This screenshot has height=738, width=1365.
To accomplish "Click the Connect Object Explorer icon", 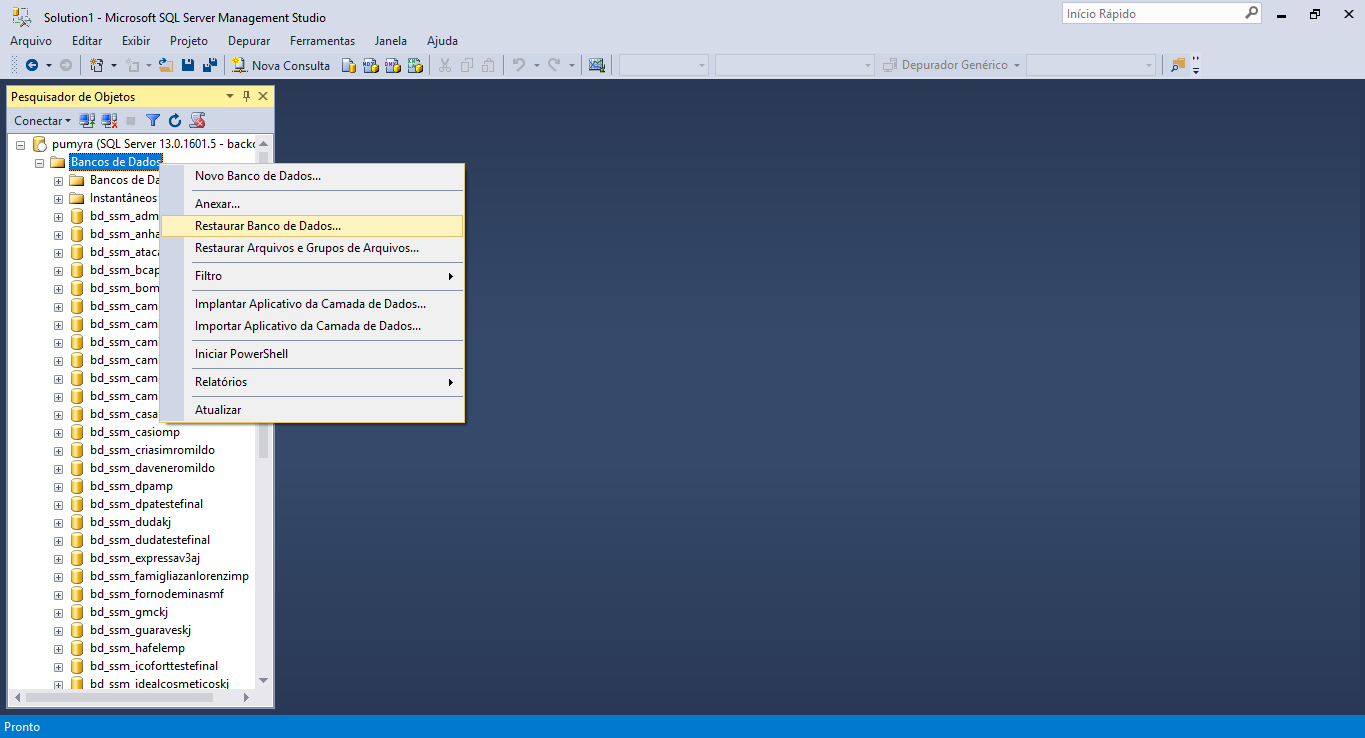I will point(87,121).
